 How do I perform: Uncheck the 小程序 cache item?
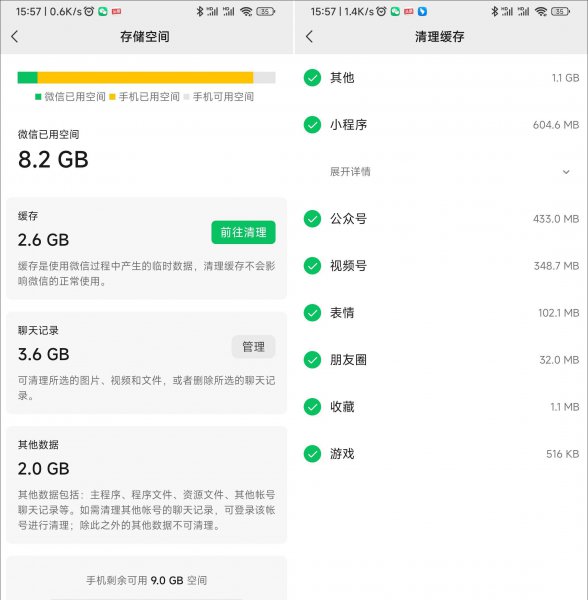coord(312,125)
